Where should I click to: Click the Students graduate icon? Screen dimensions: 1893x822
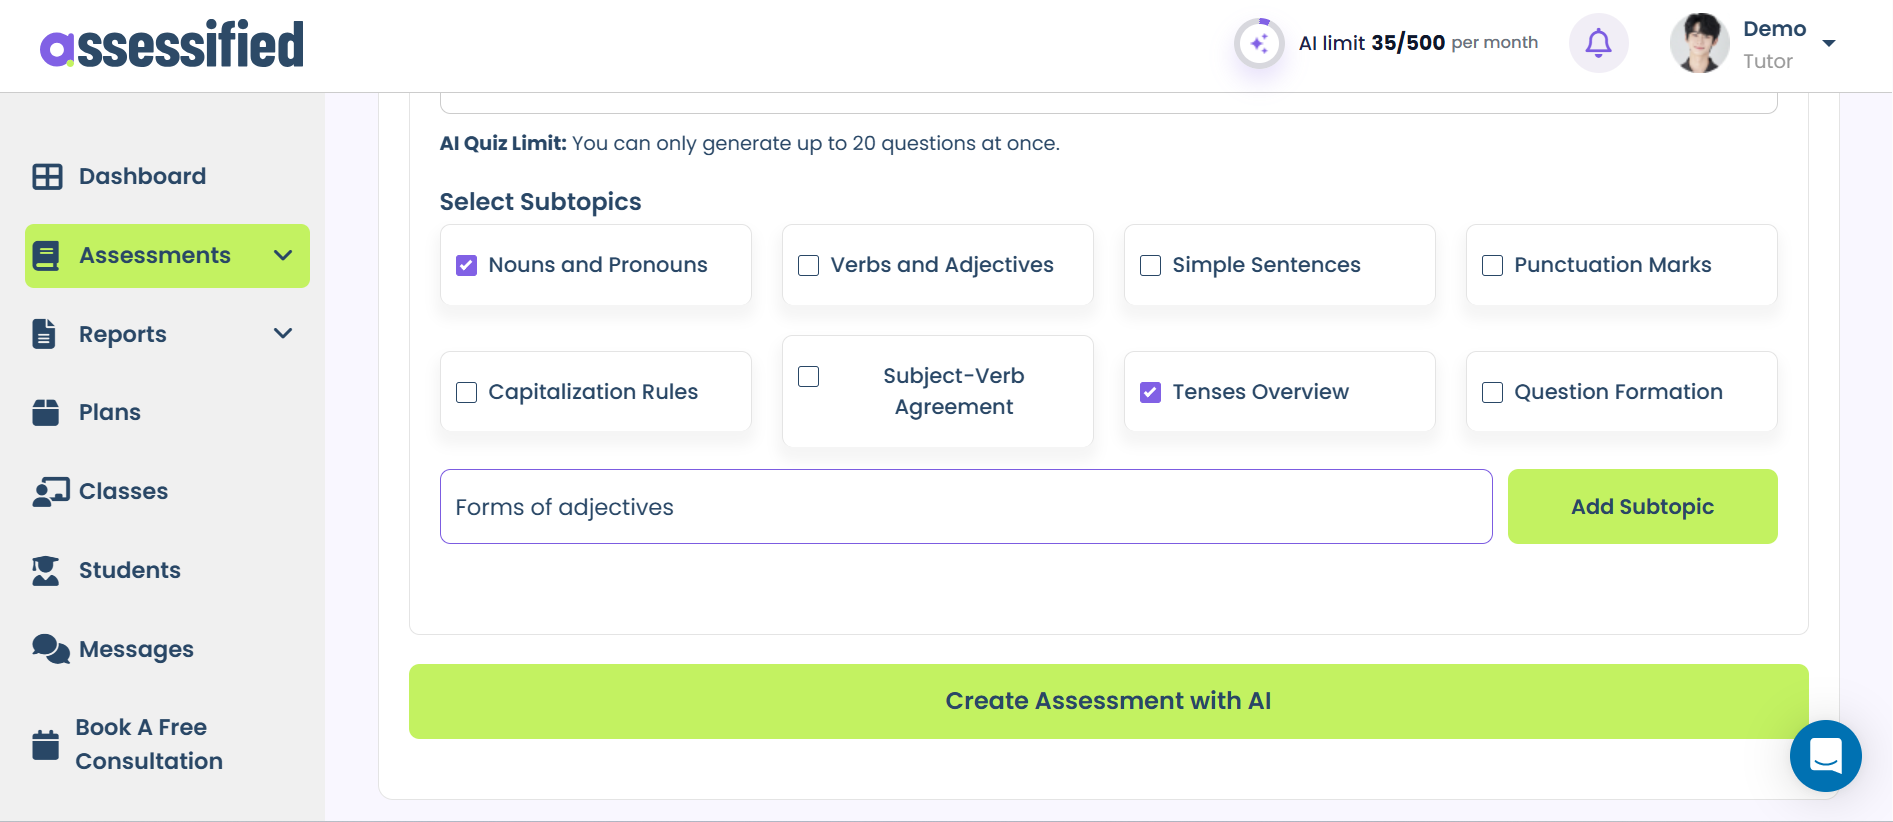(46, 570)
